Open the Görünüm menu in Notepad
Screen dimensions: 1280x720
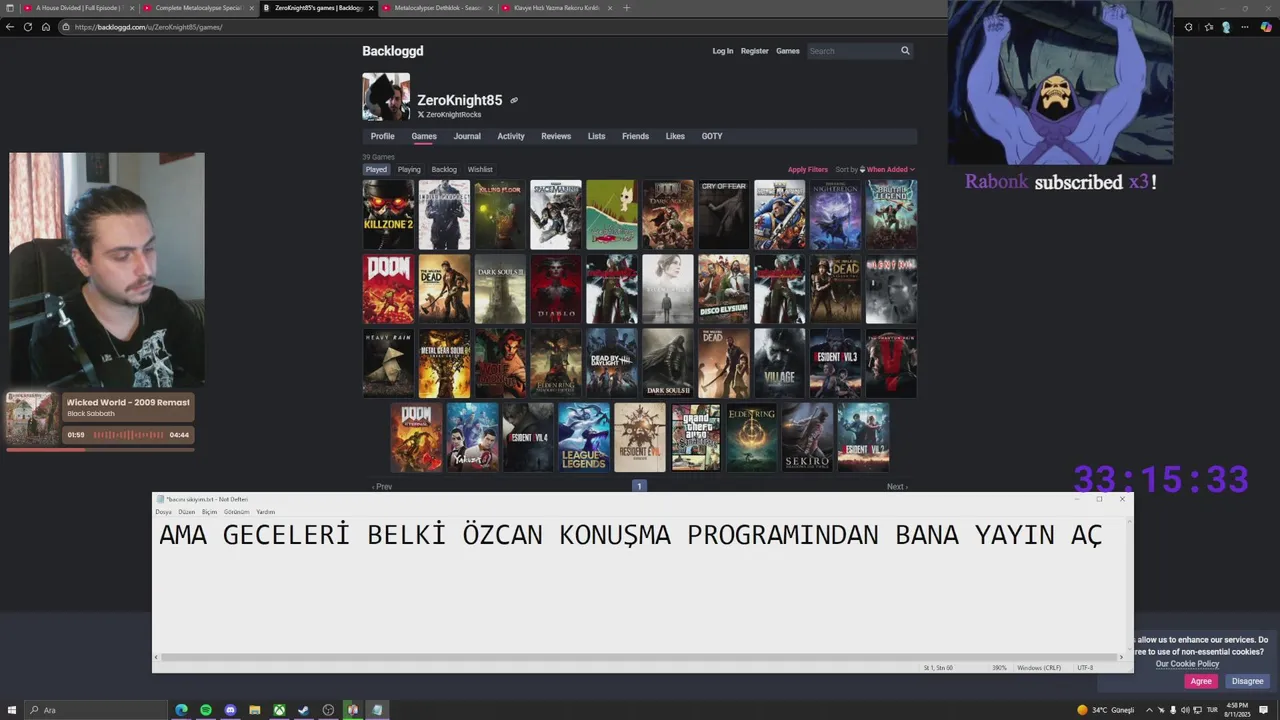pos(236,512)
